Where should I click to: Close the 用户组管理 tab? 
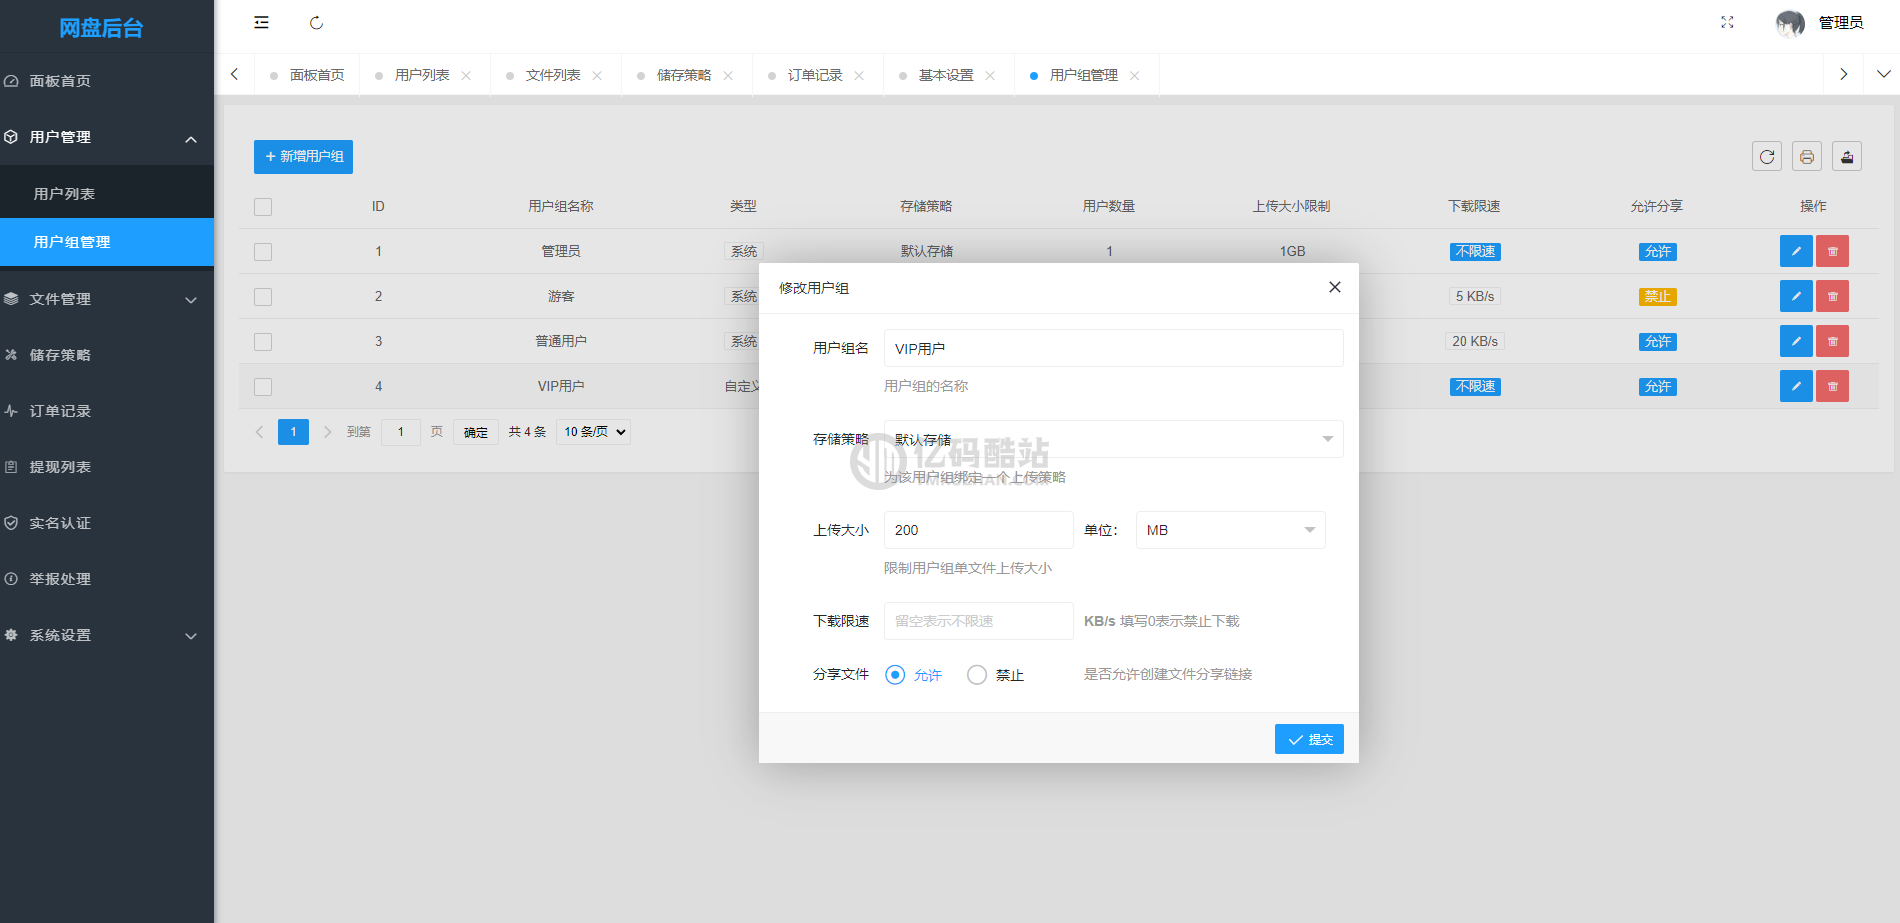(x=1134, y=75)
